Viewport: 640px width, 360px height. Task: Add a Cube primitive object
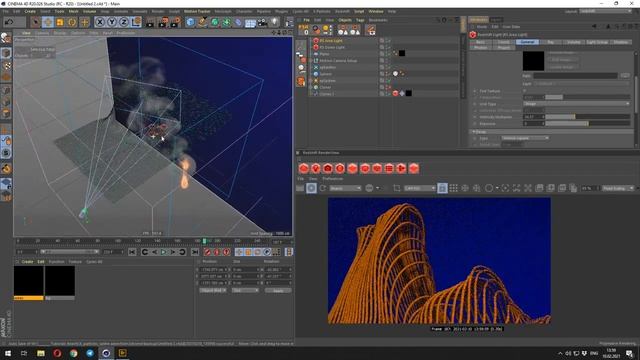190,22
